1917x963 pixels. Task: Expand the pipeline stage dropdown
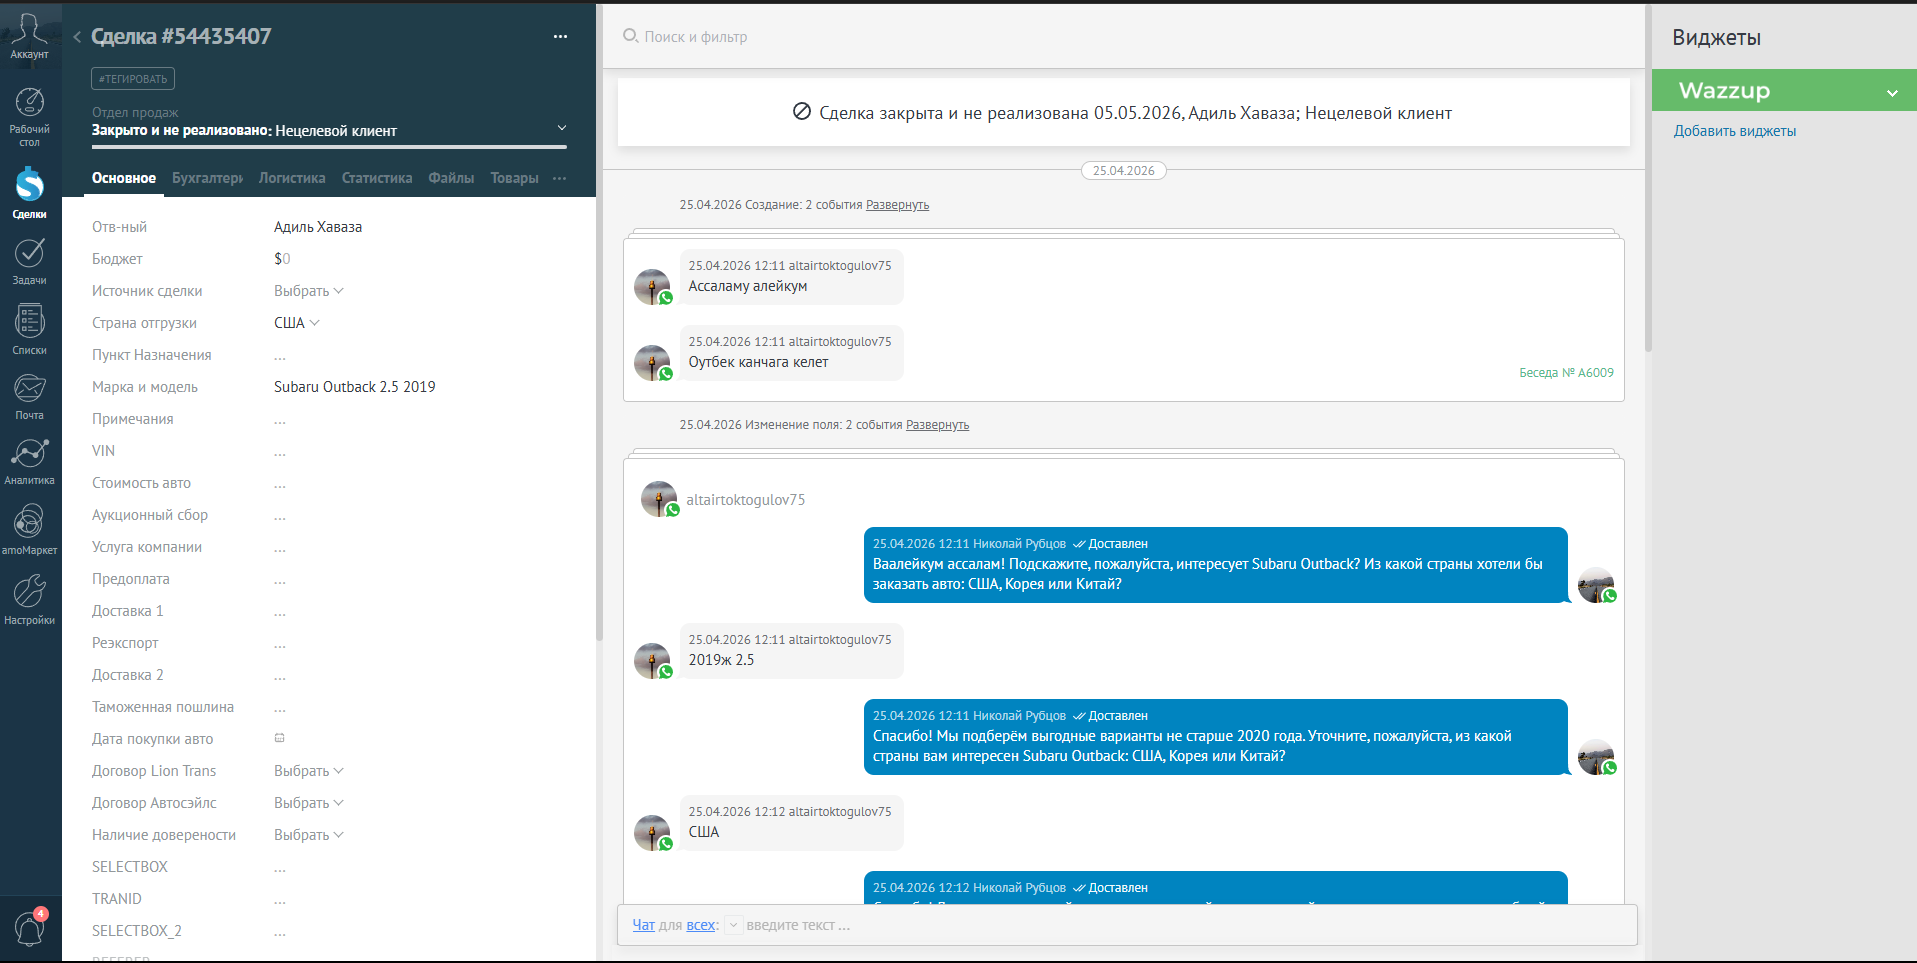(x=561, y=128)
